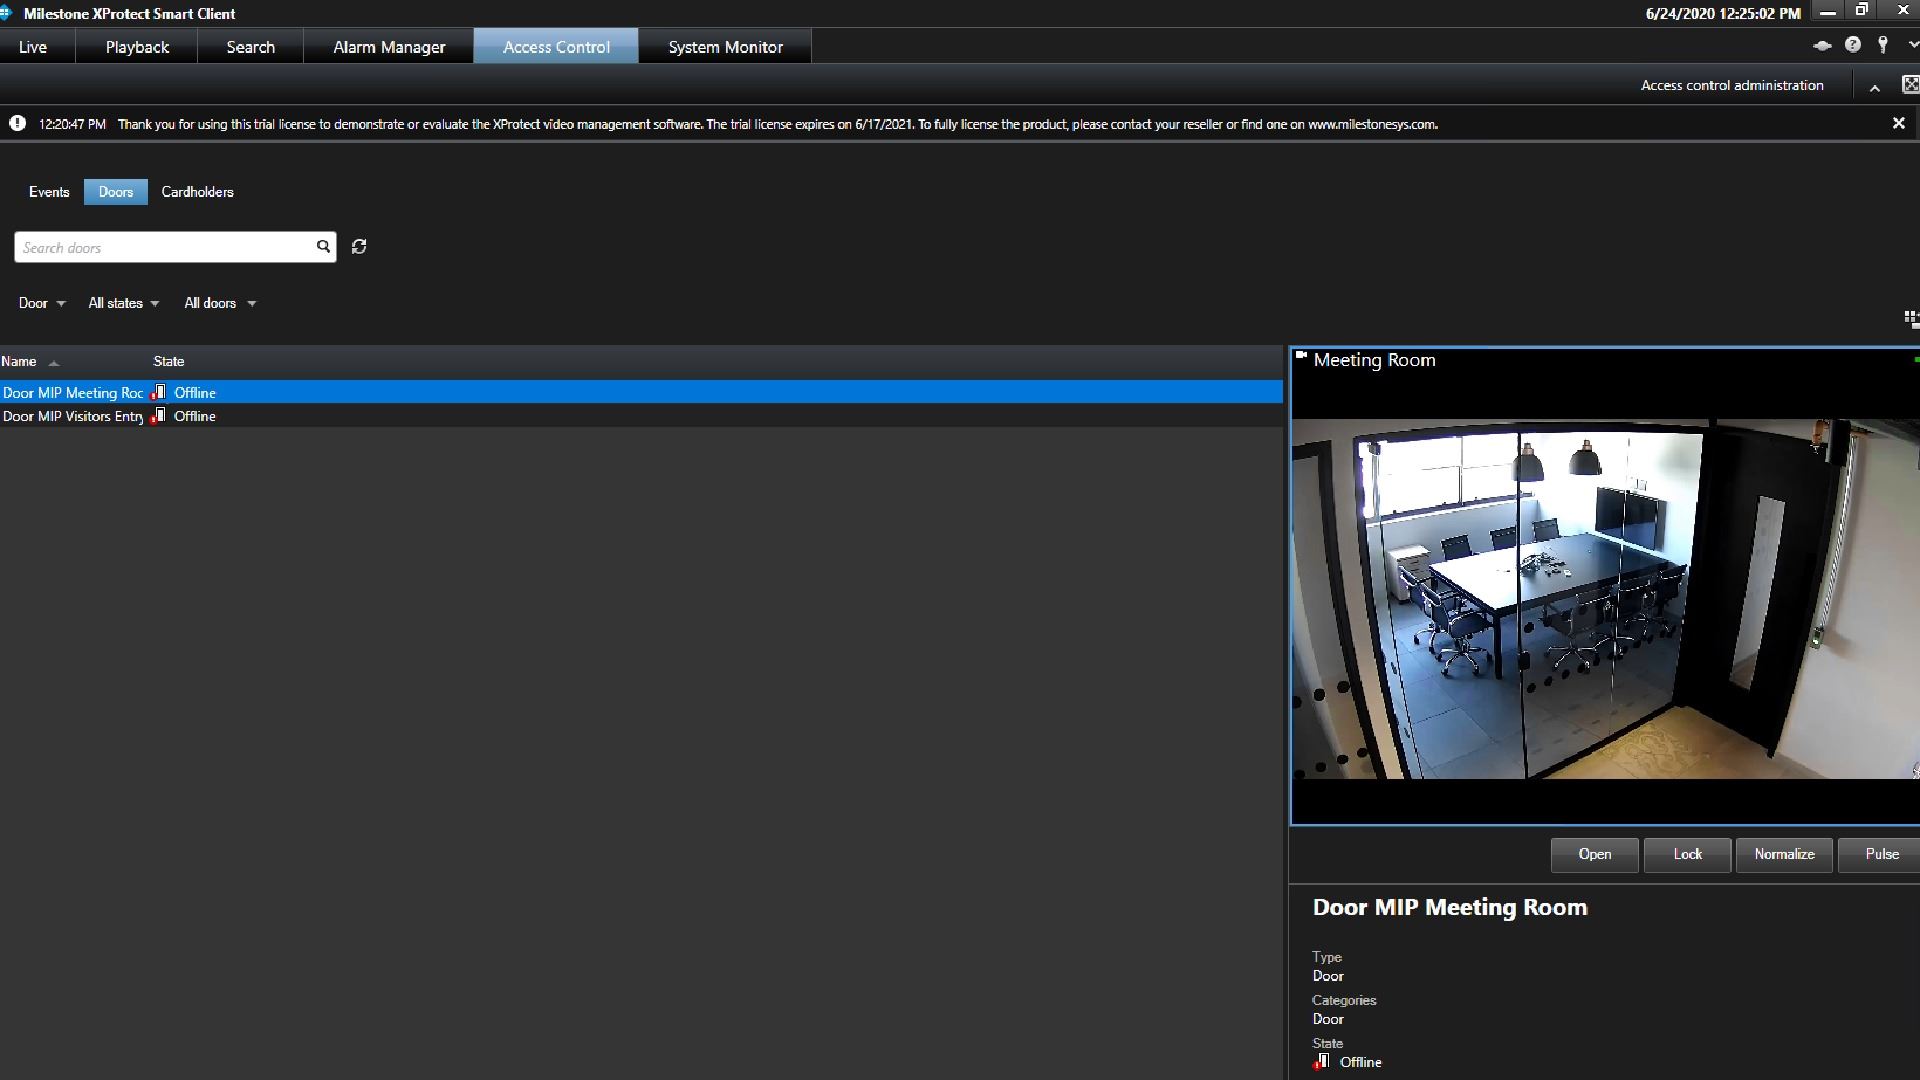The height and width of the screenshot is (1080, 1920).
Task: Click the status connection icon beside help
Action: click(1822, 45)
